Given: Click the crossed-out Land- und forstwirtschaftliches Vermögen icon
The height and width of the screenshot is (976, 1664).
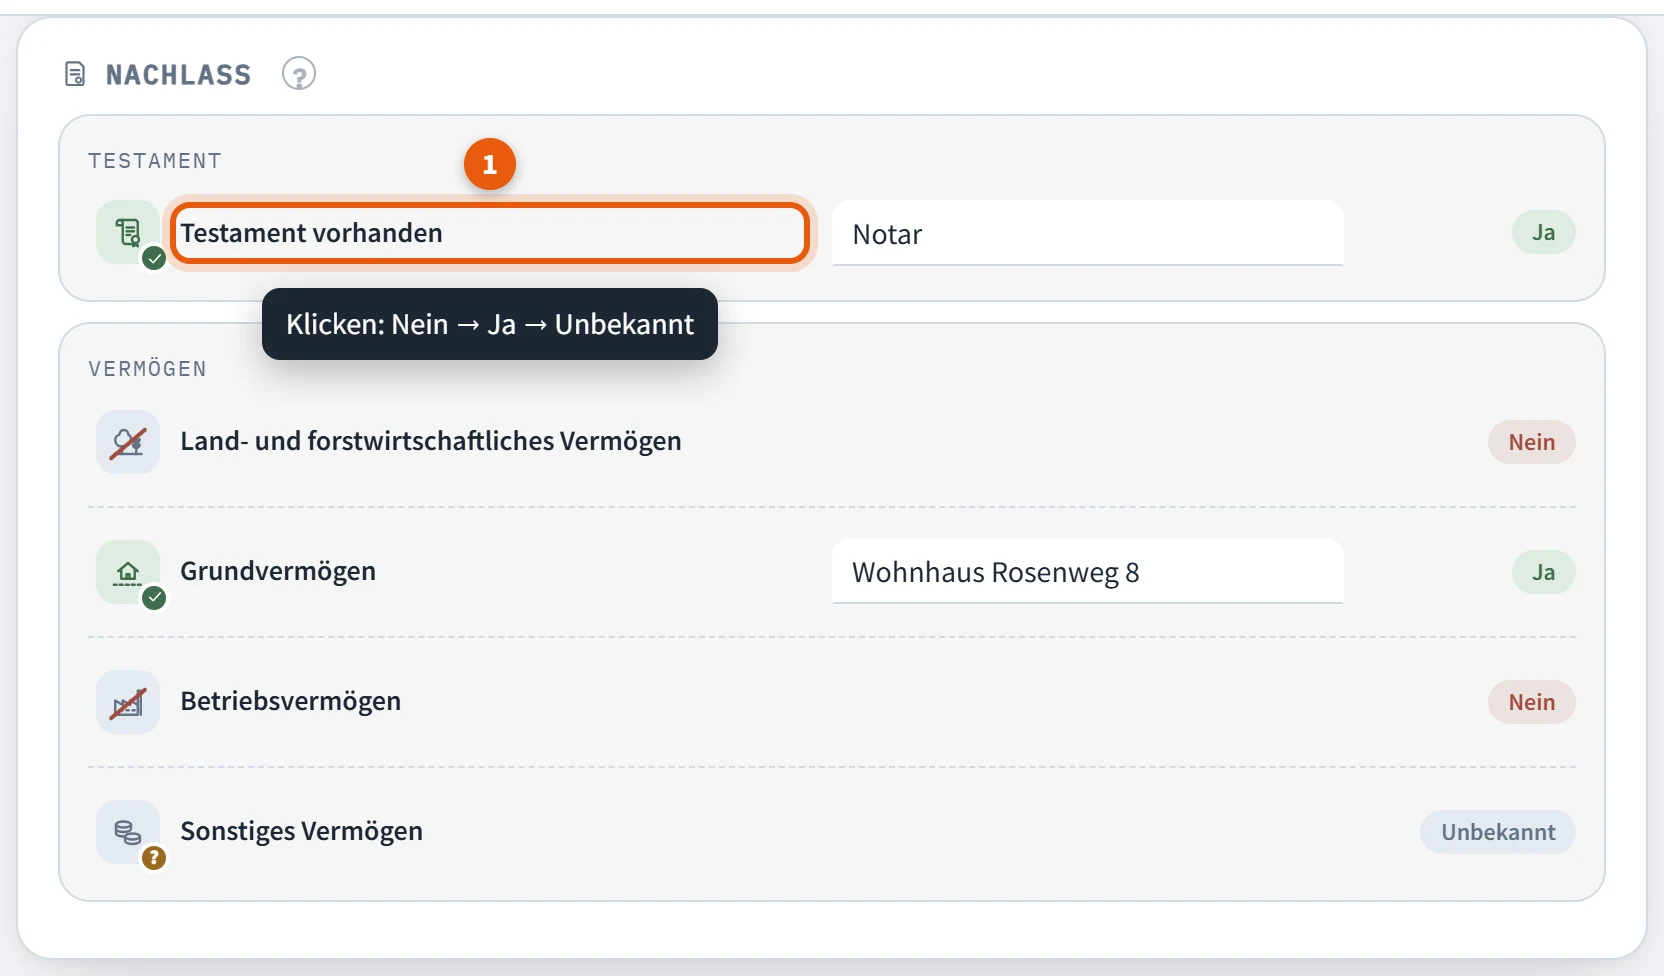Looking at the screenshot, I should pos(128,442).
